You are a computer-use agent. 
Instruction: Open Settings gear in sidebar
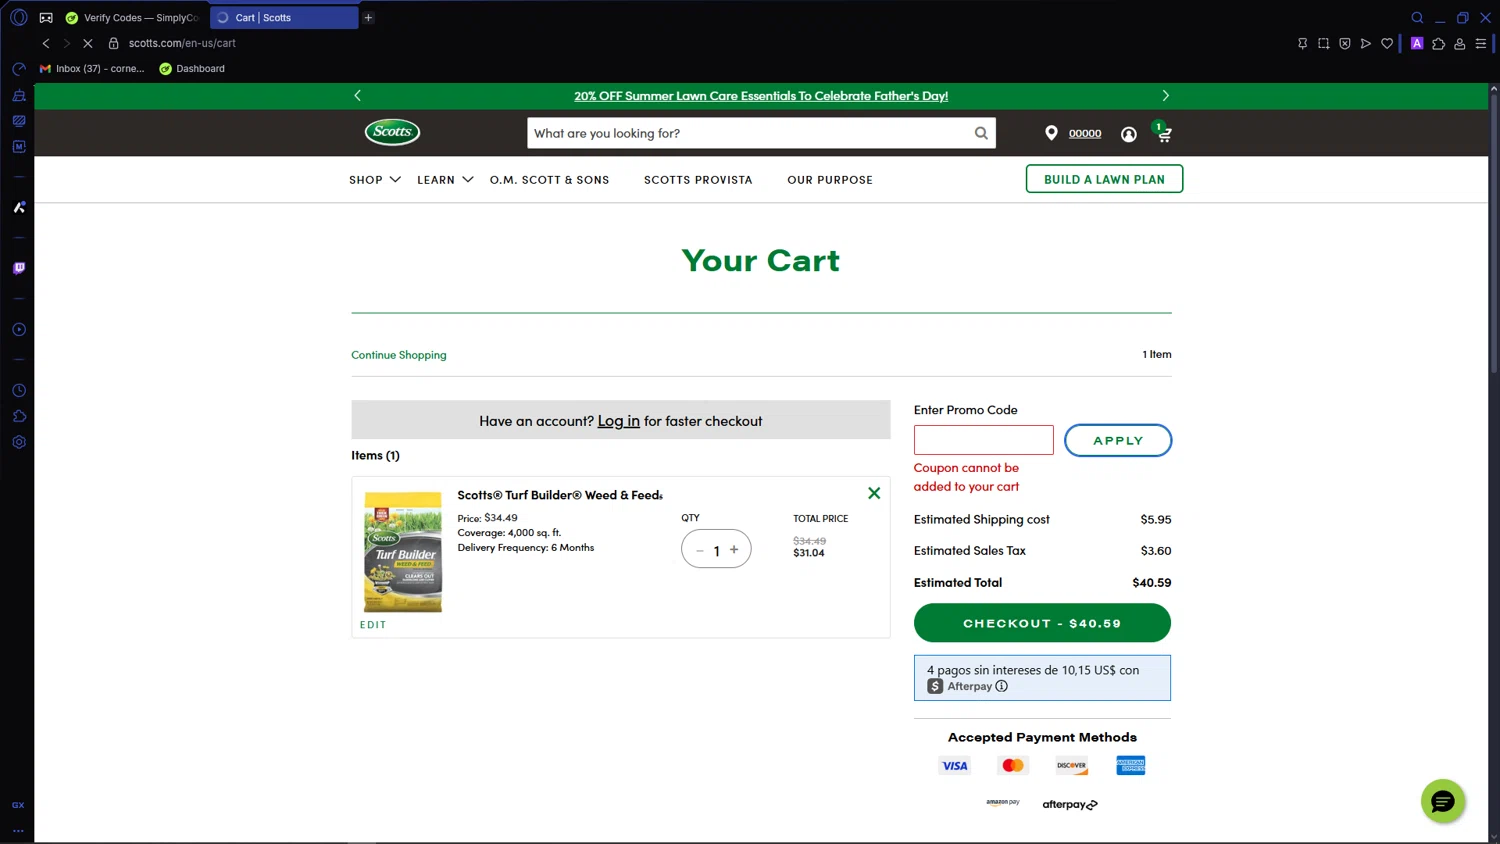(x=19, y=442)
